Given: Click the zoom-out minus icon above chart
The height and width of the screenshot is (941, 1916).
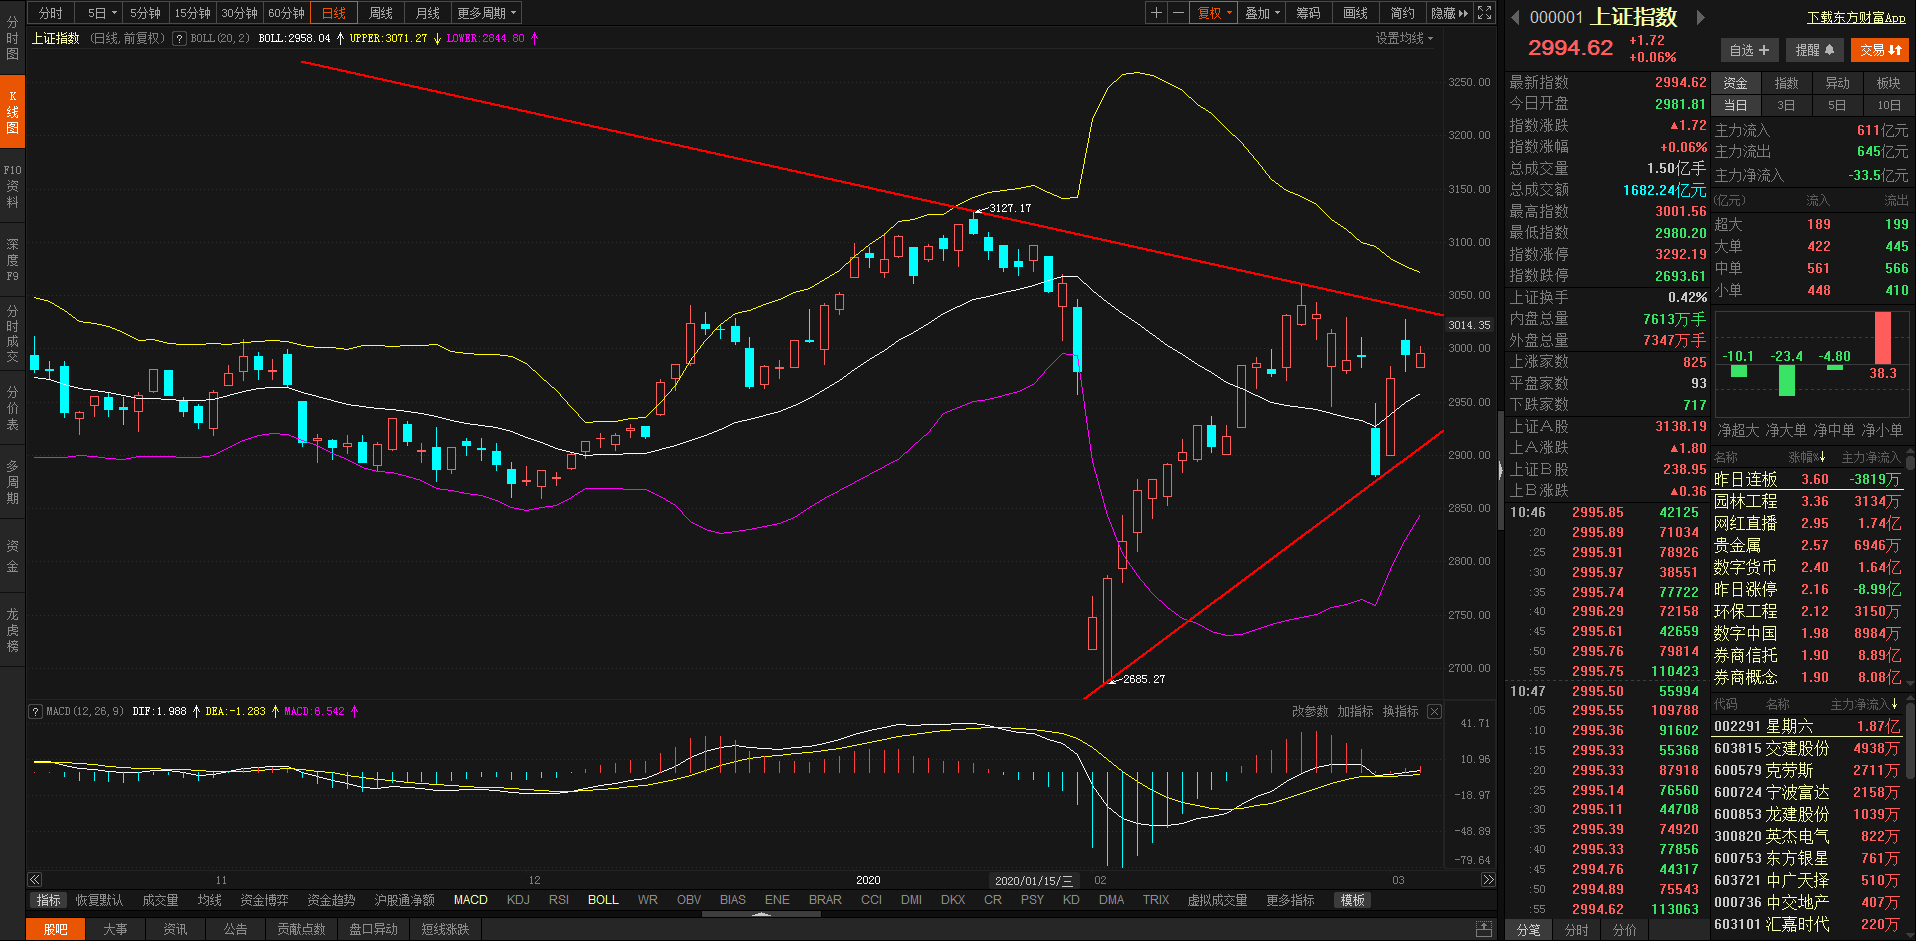Looking at the screenshot, I should pos(1178,13).
